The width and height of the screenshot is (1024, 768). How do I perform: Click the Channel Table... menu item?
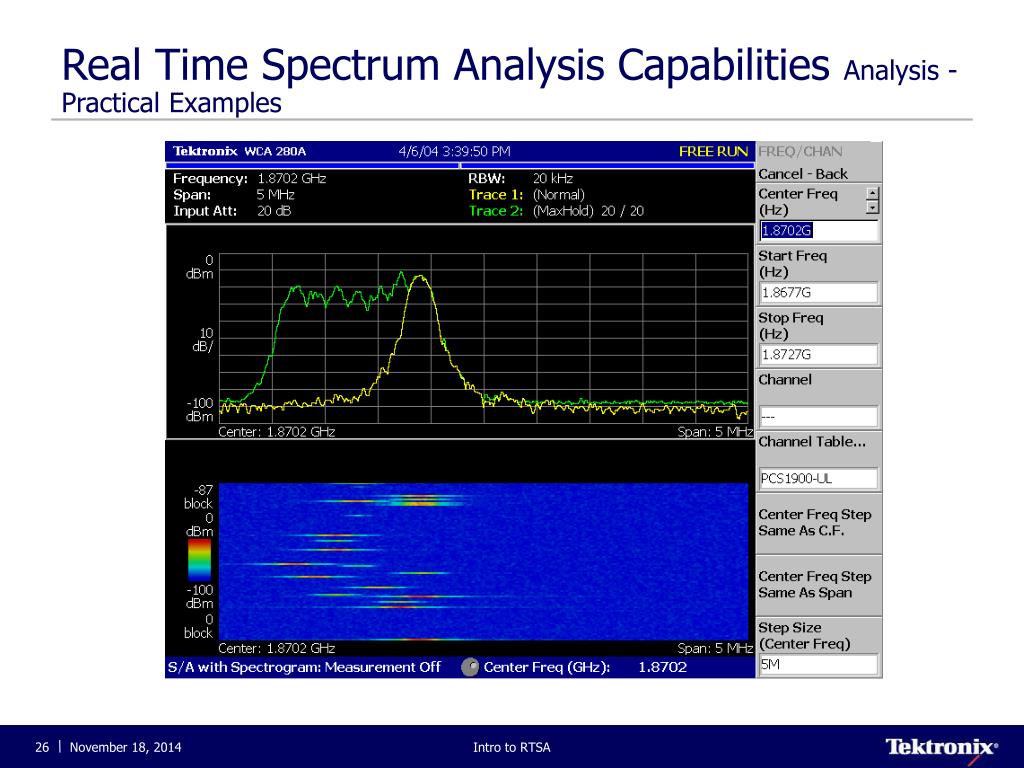pos(812,441)
